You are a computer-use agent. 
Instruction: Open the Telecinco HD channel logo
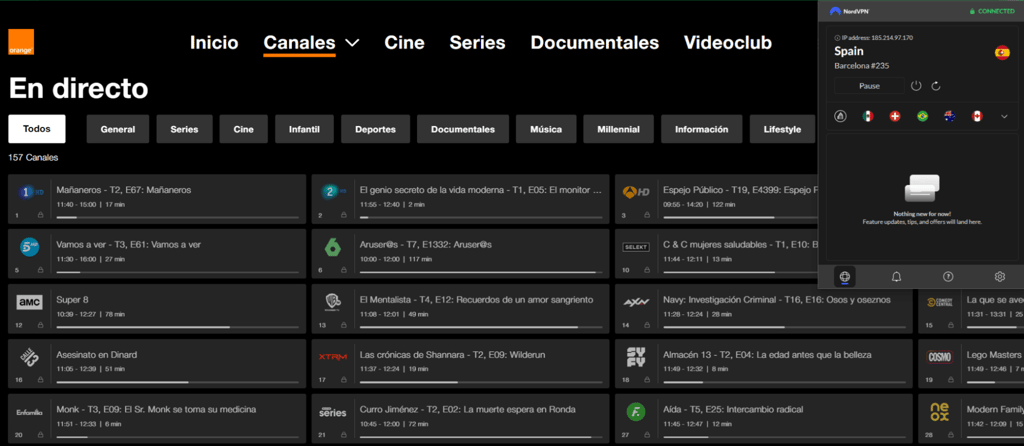point(29,247)
